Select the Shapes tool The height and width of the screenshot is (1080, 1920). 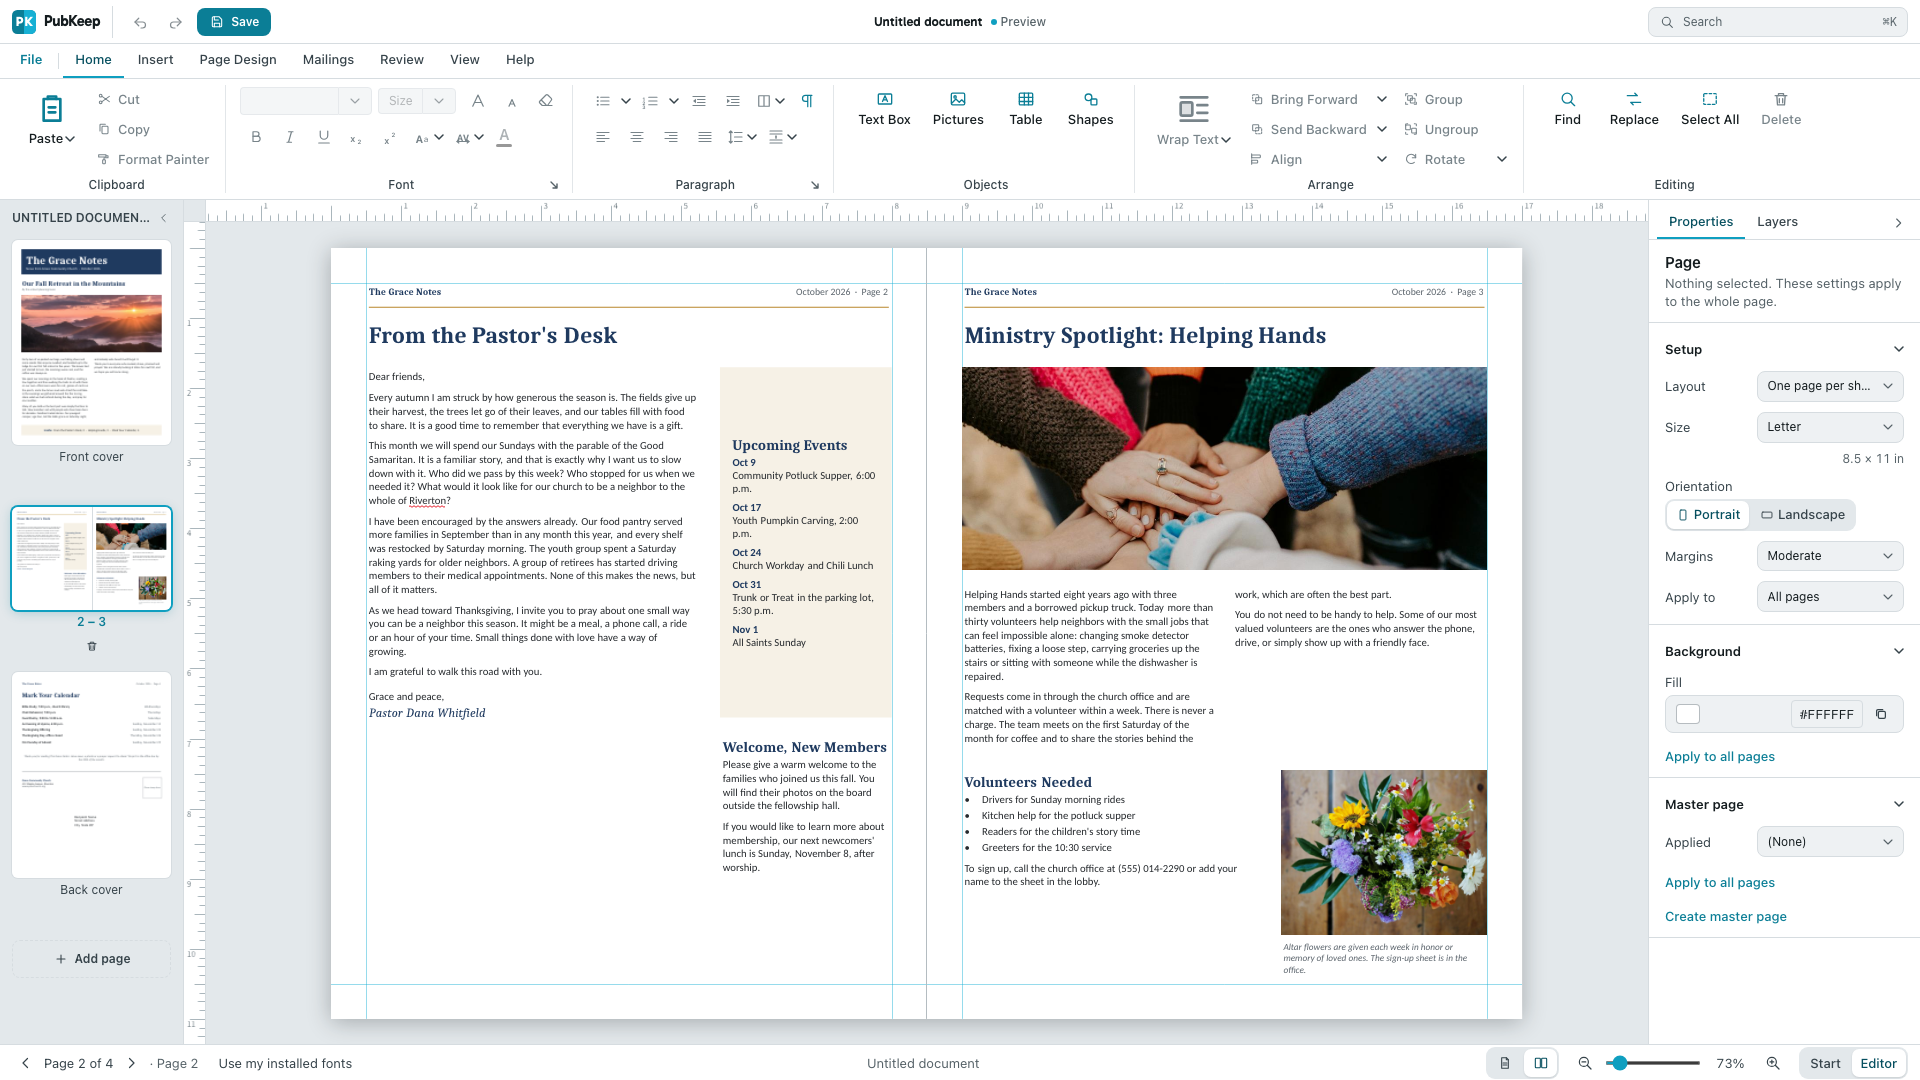[x=1090, y=109]
